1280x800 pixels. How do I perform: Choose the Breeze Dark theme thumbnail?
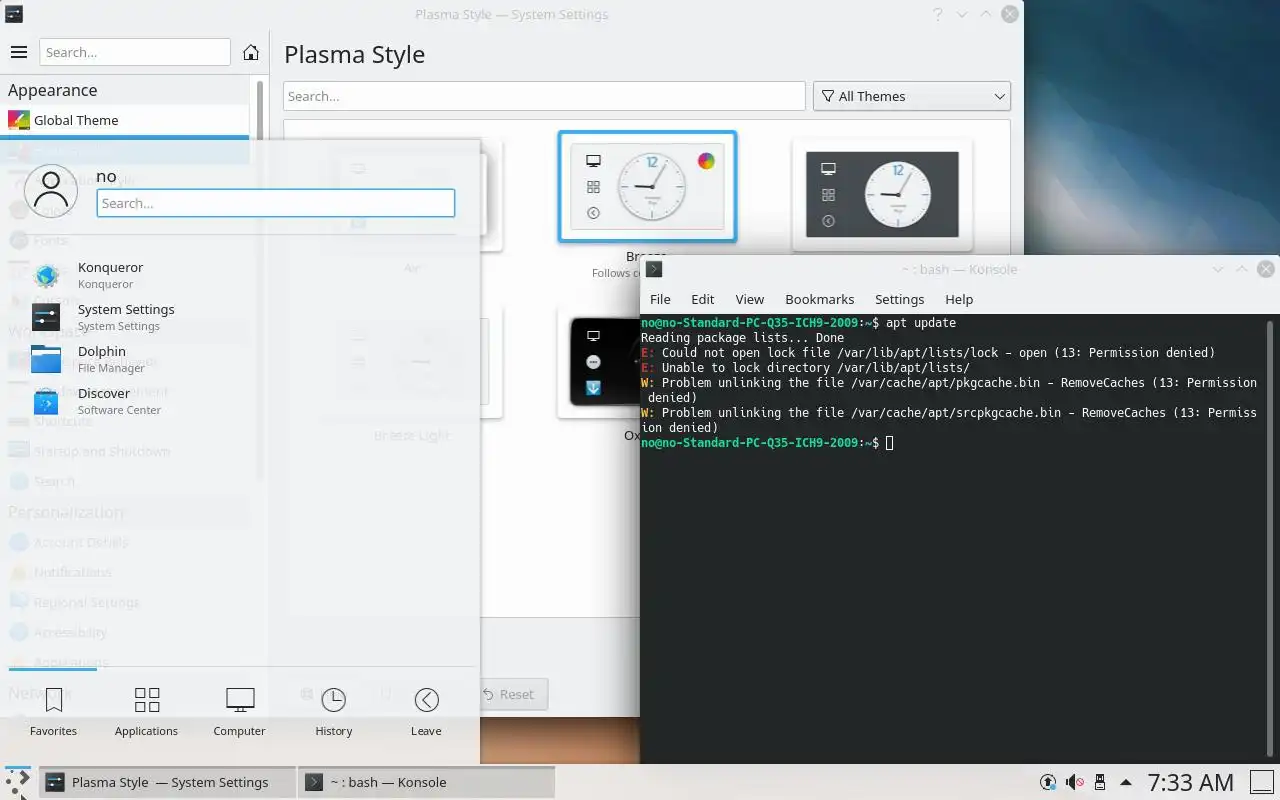[882, 194]
